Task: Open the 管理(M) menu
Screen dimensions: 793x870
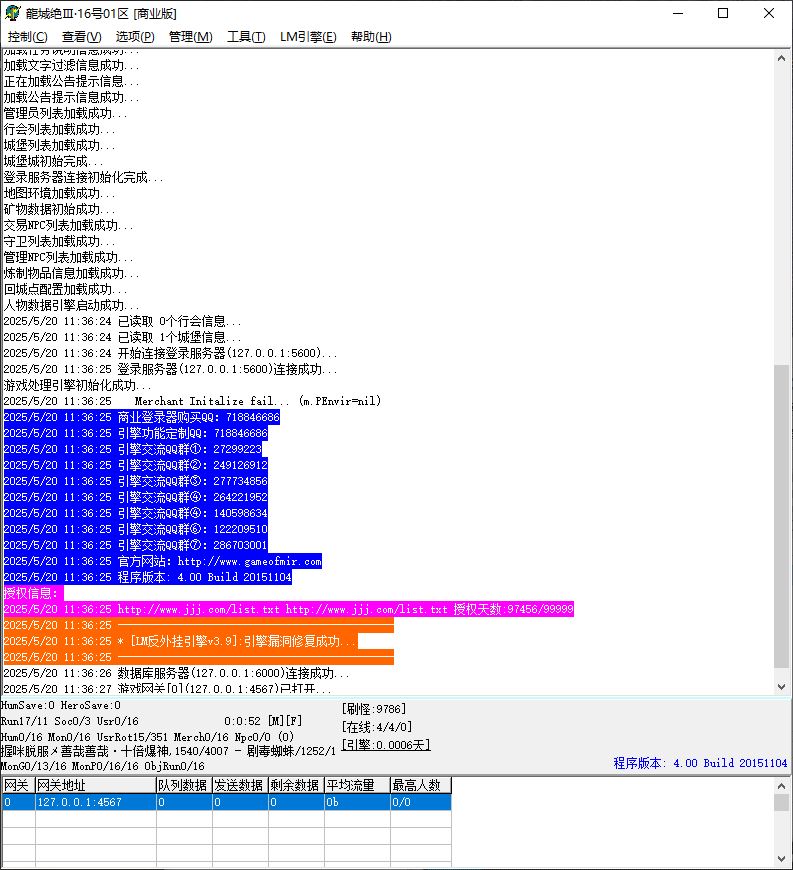Action: [190, 37]
